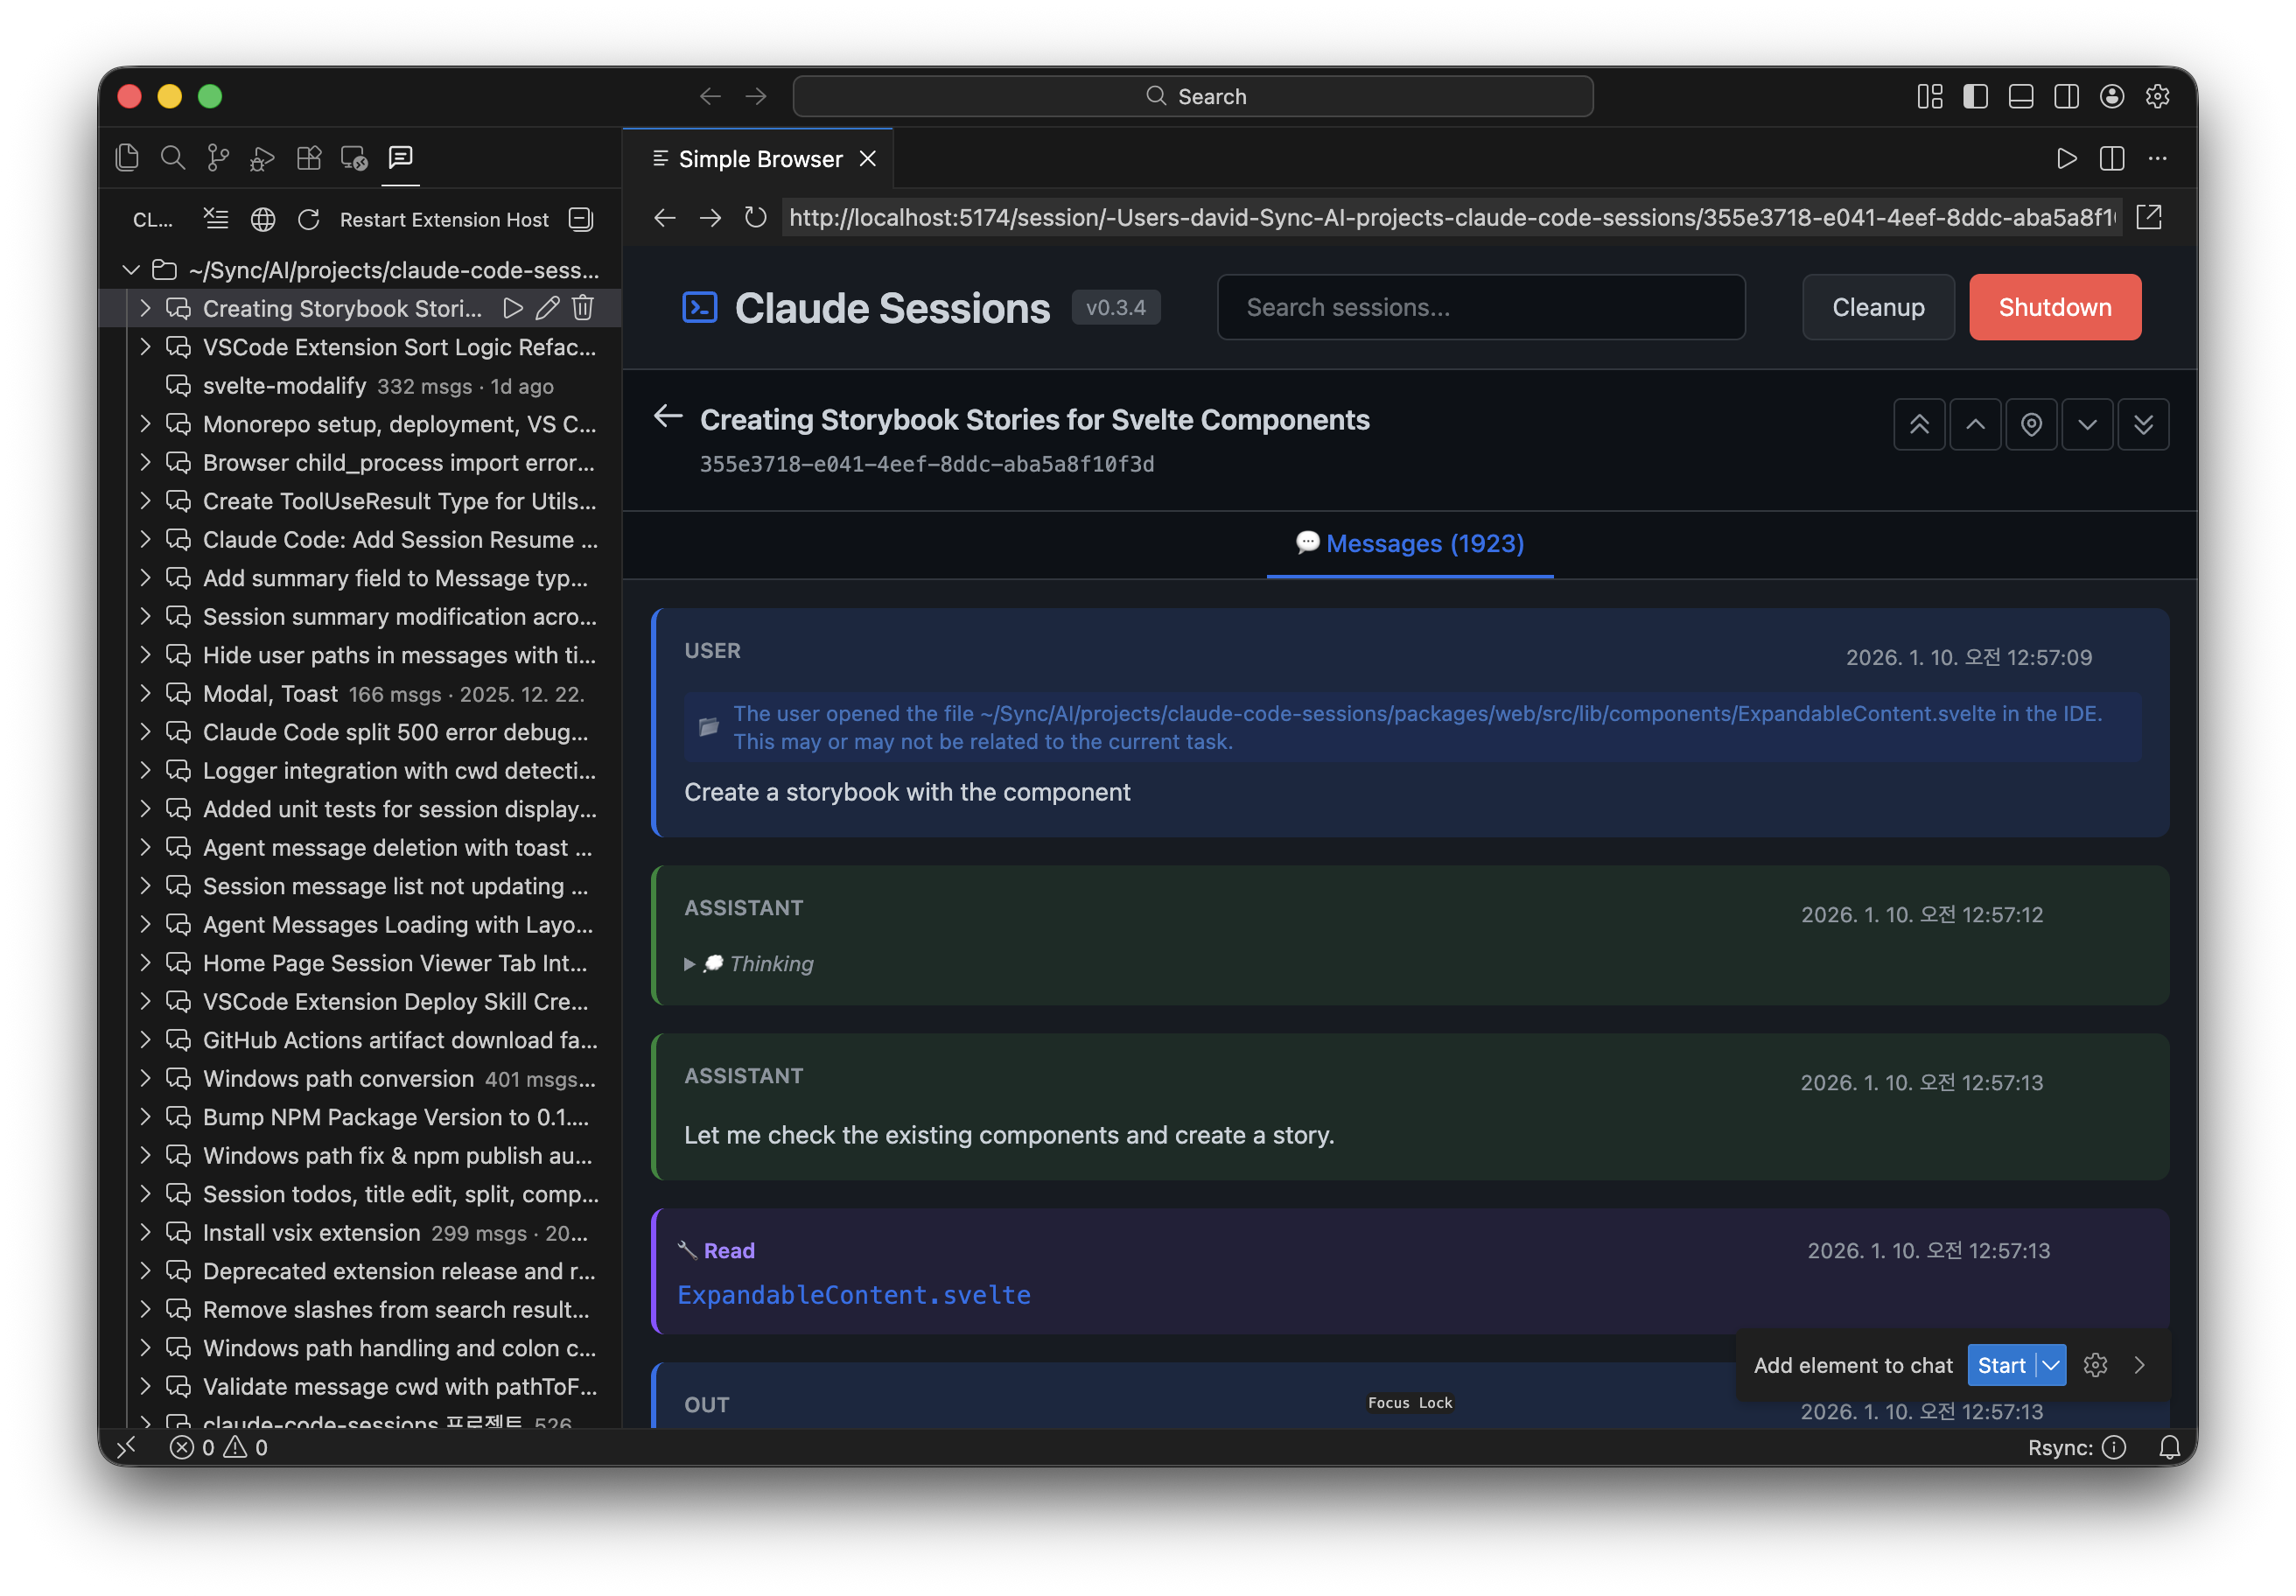Viewport: 2296px width, 1596px height.
Task: Toggle the bottom panel visibility
Action: 2021,95
